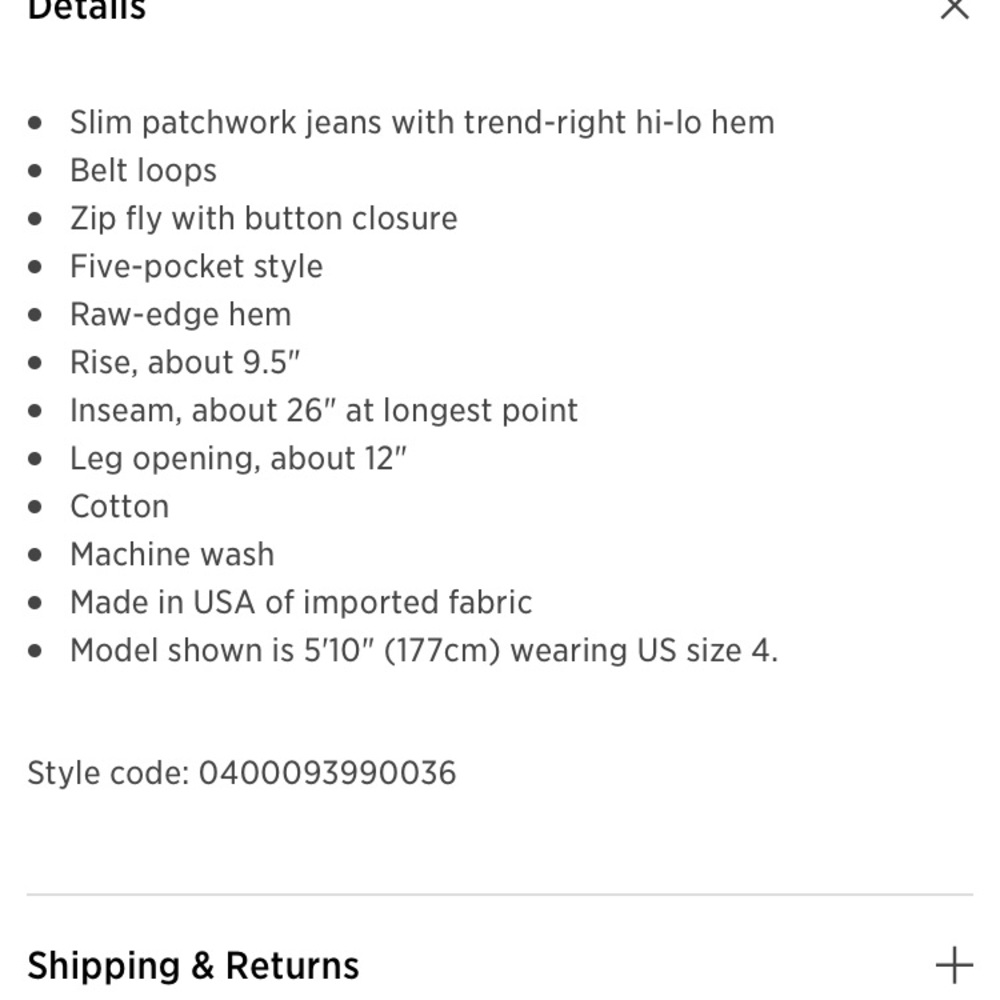Viewport: 1000px width, 1000px height.
Task: Click the Belt loops list item
Action: point(143,170)
